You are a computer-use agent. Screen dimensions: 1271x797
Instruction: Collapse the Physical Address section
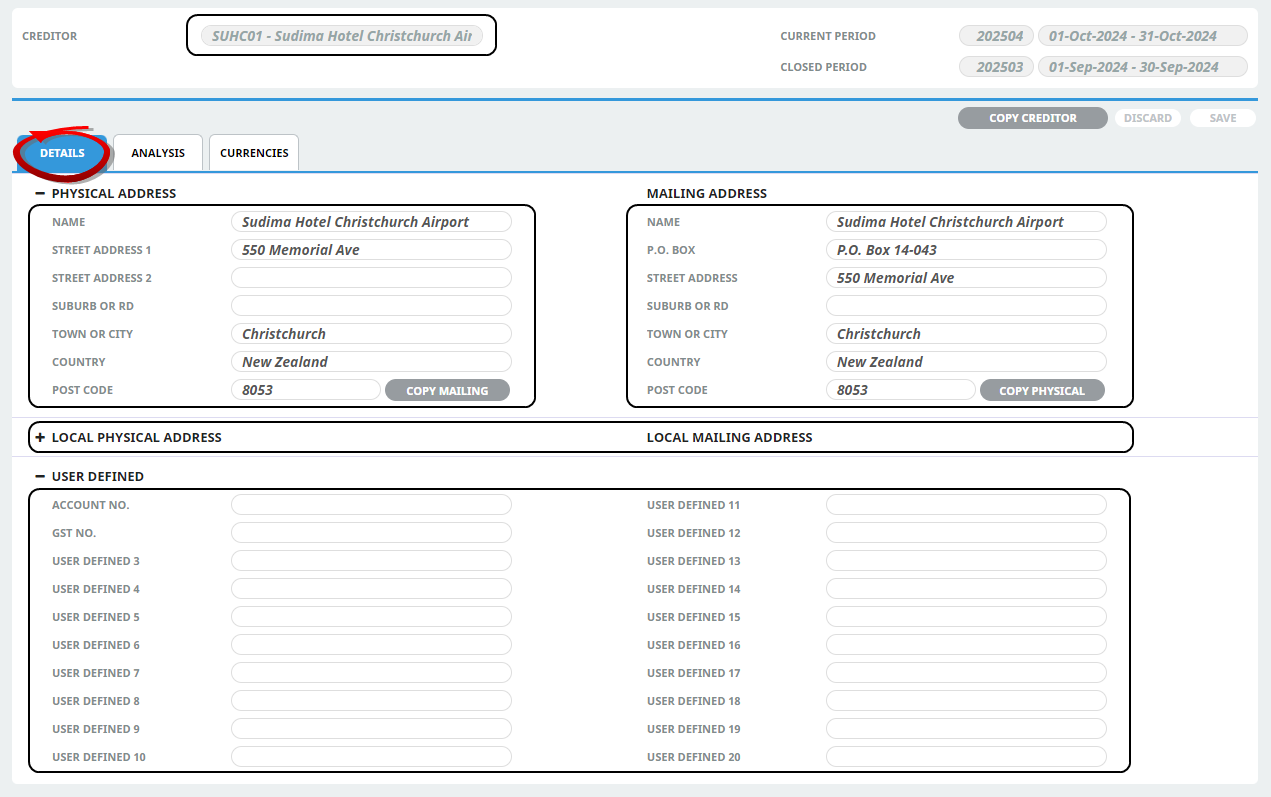coord(40,194)
